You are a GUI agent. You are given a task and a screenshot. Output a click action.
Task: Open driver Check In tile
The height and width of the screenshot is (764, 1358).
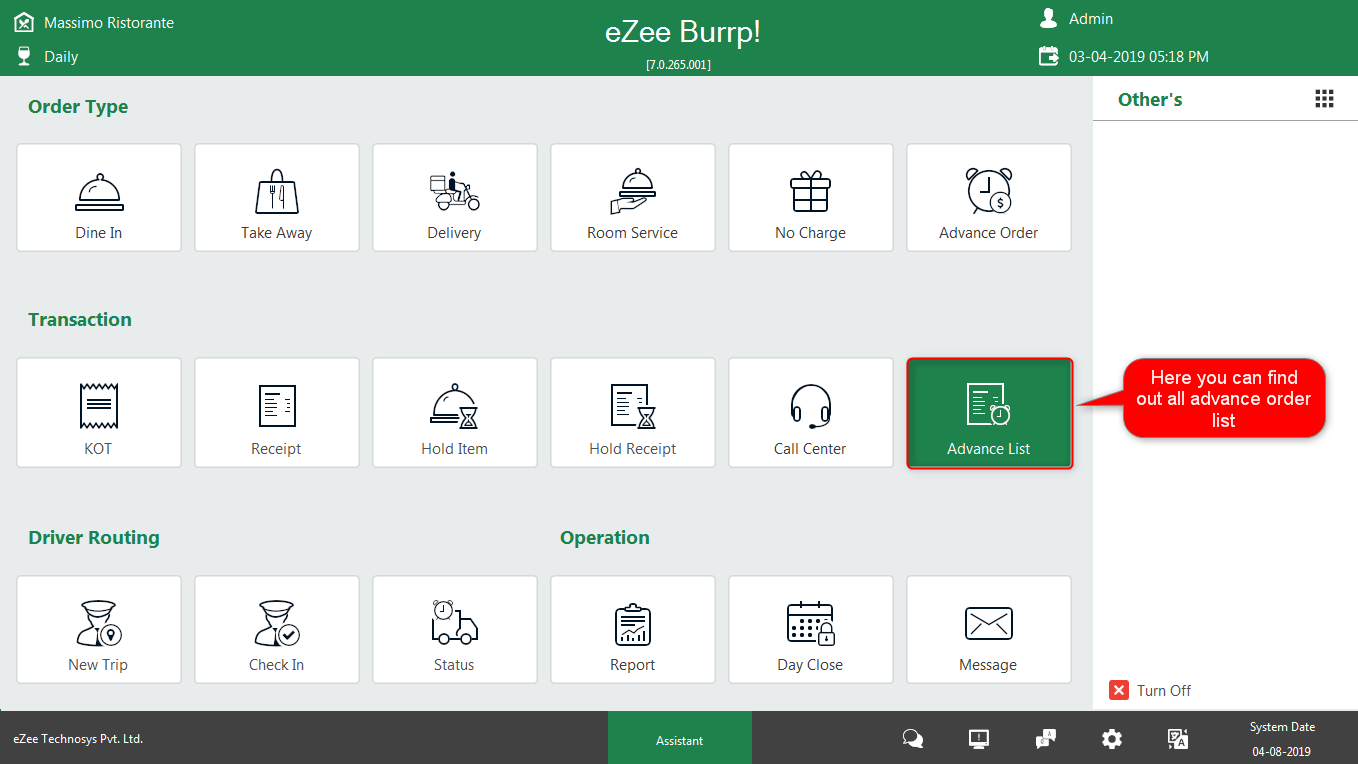[277, 629]
